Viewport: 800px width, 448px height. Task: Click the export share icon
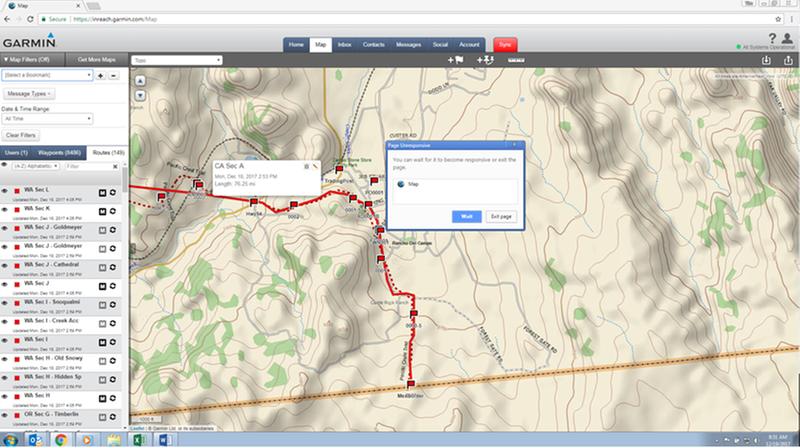[787, 60]
